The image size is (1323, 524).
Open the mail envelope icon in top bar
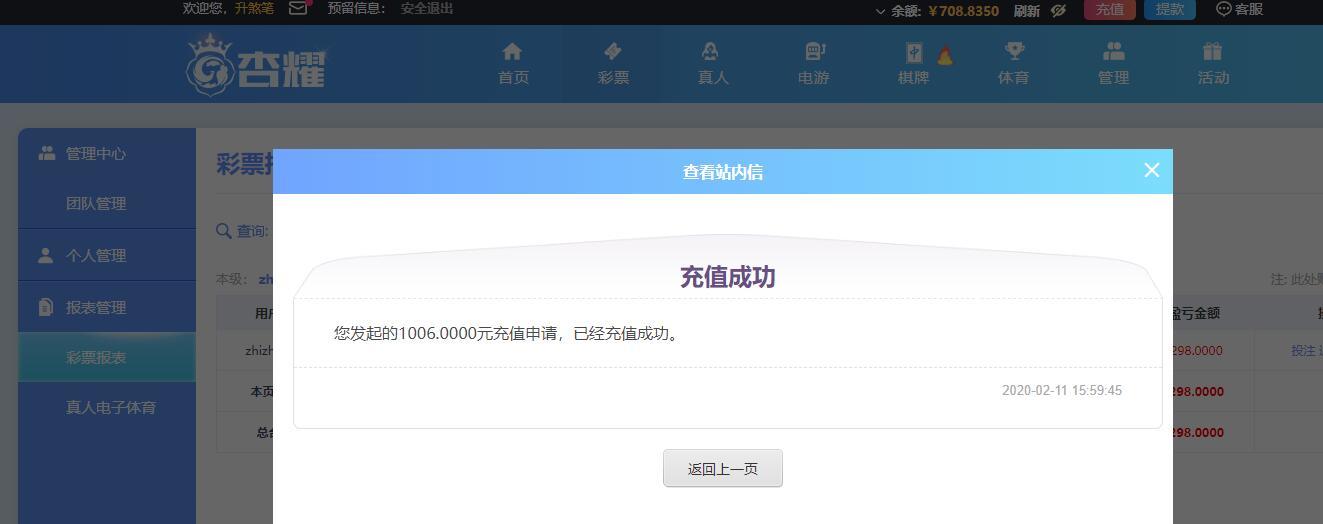[x=298, y=8]
